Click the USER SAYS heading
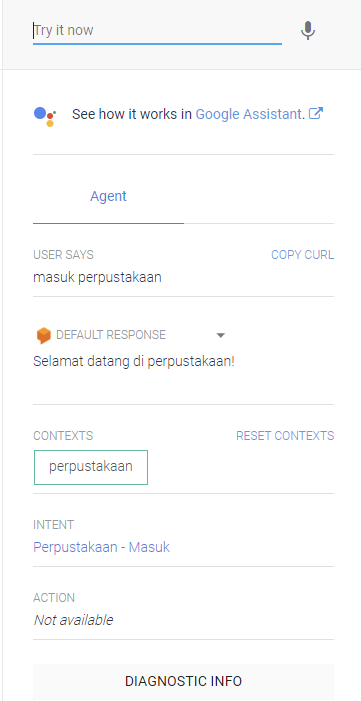Image resolution: width=361 pixels, height=701 pixels. 64,255
